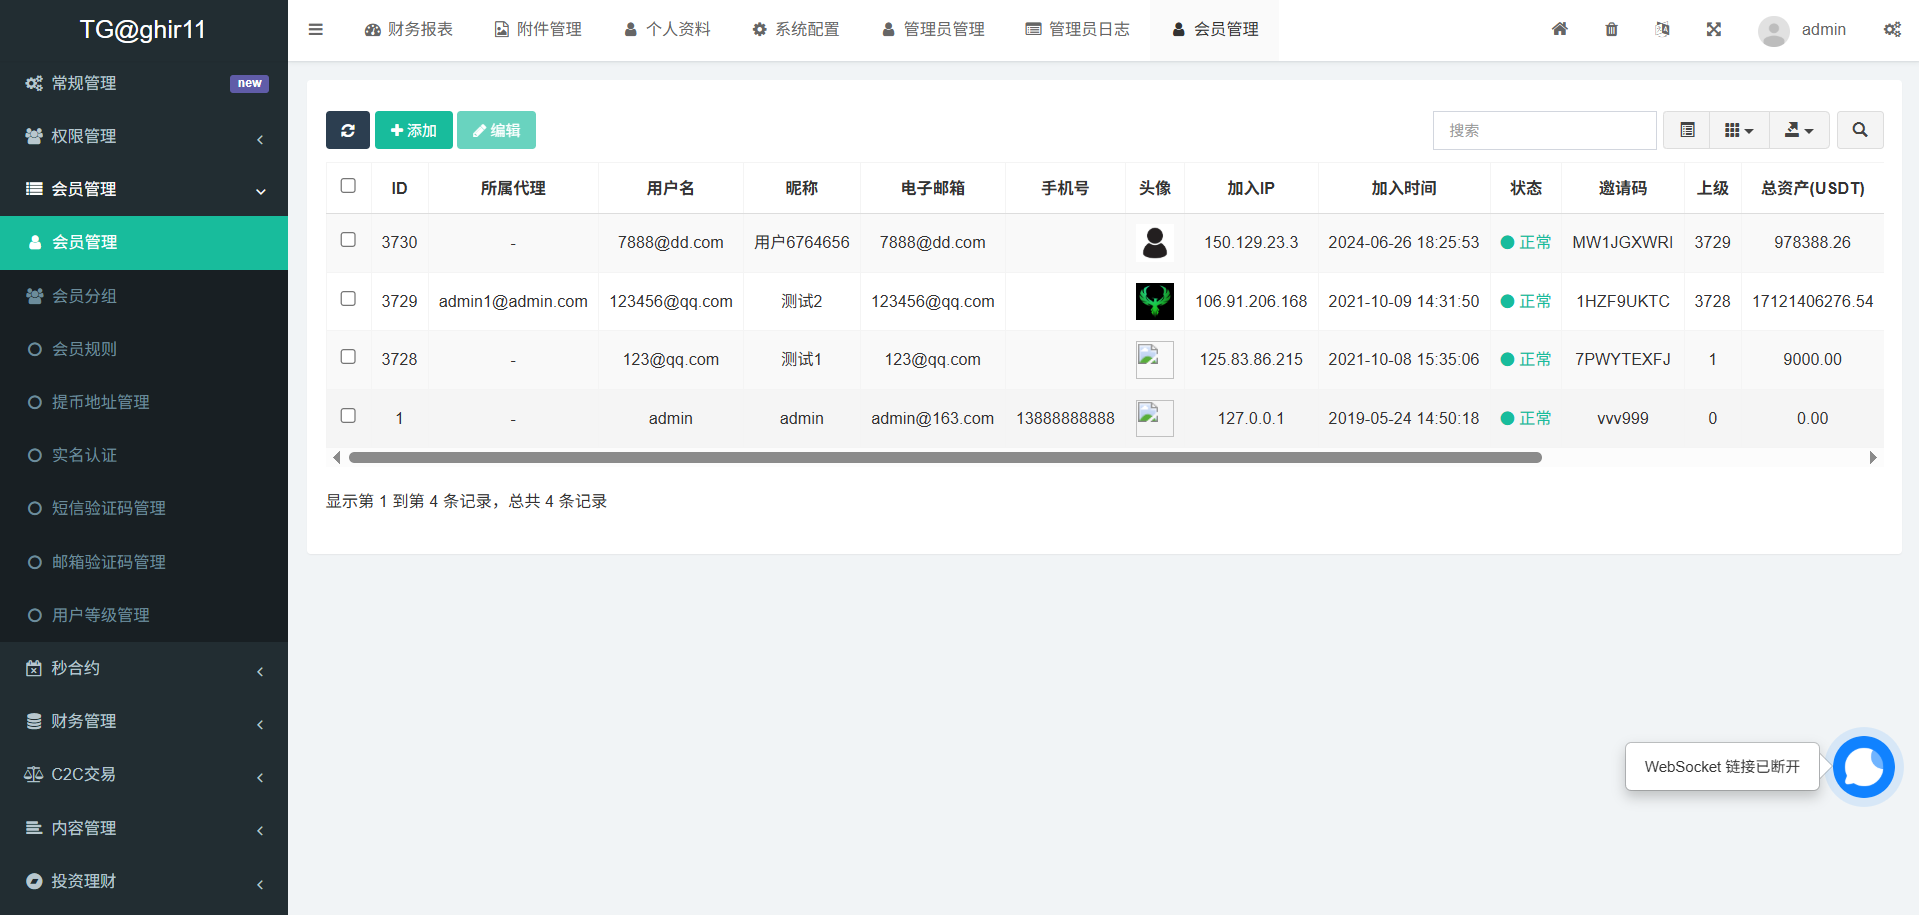
Task: Click the trash clear-cache icon
Action: point(1611,30)
